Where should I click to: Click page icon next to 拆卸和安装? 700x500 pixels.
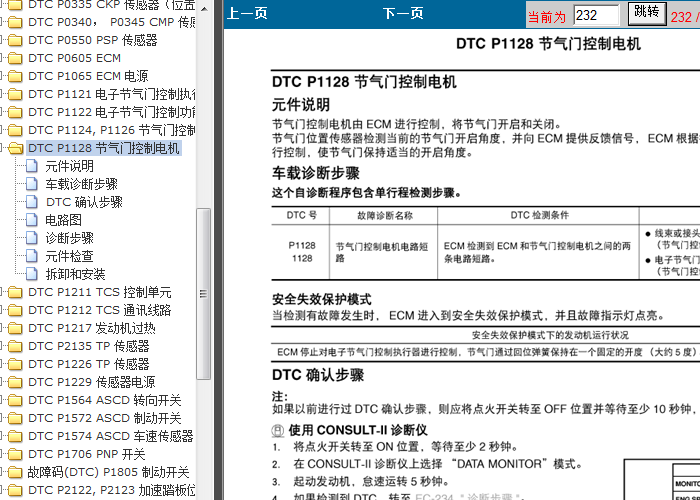[32, 274]
